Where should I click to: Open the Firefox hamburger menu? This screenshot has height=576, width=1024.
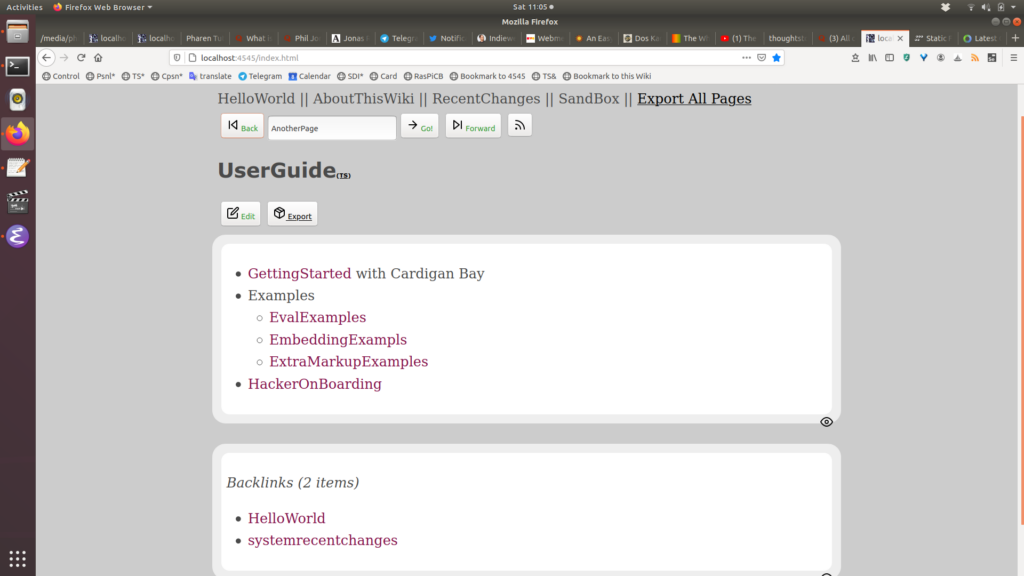pyautogui.click(x=1014, y=57)
